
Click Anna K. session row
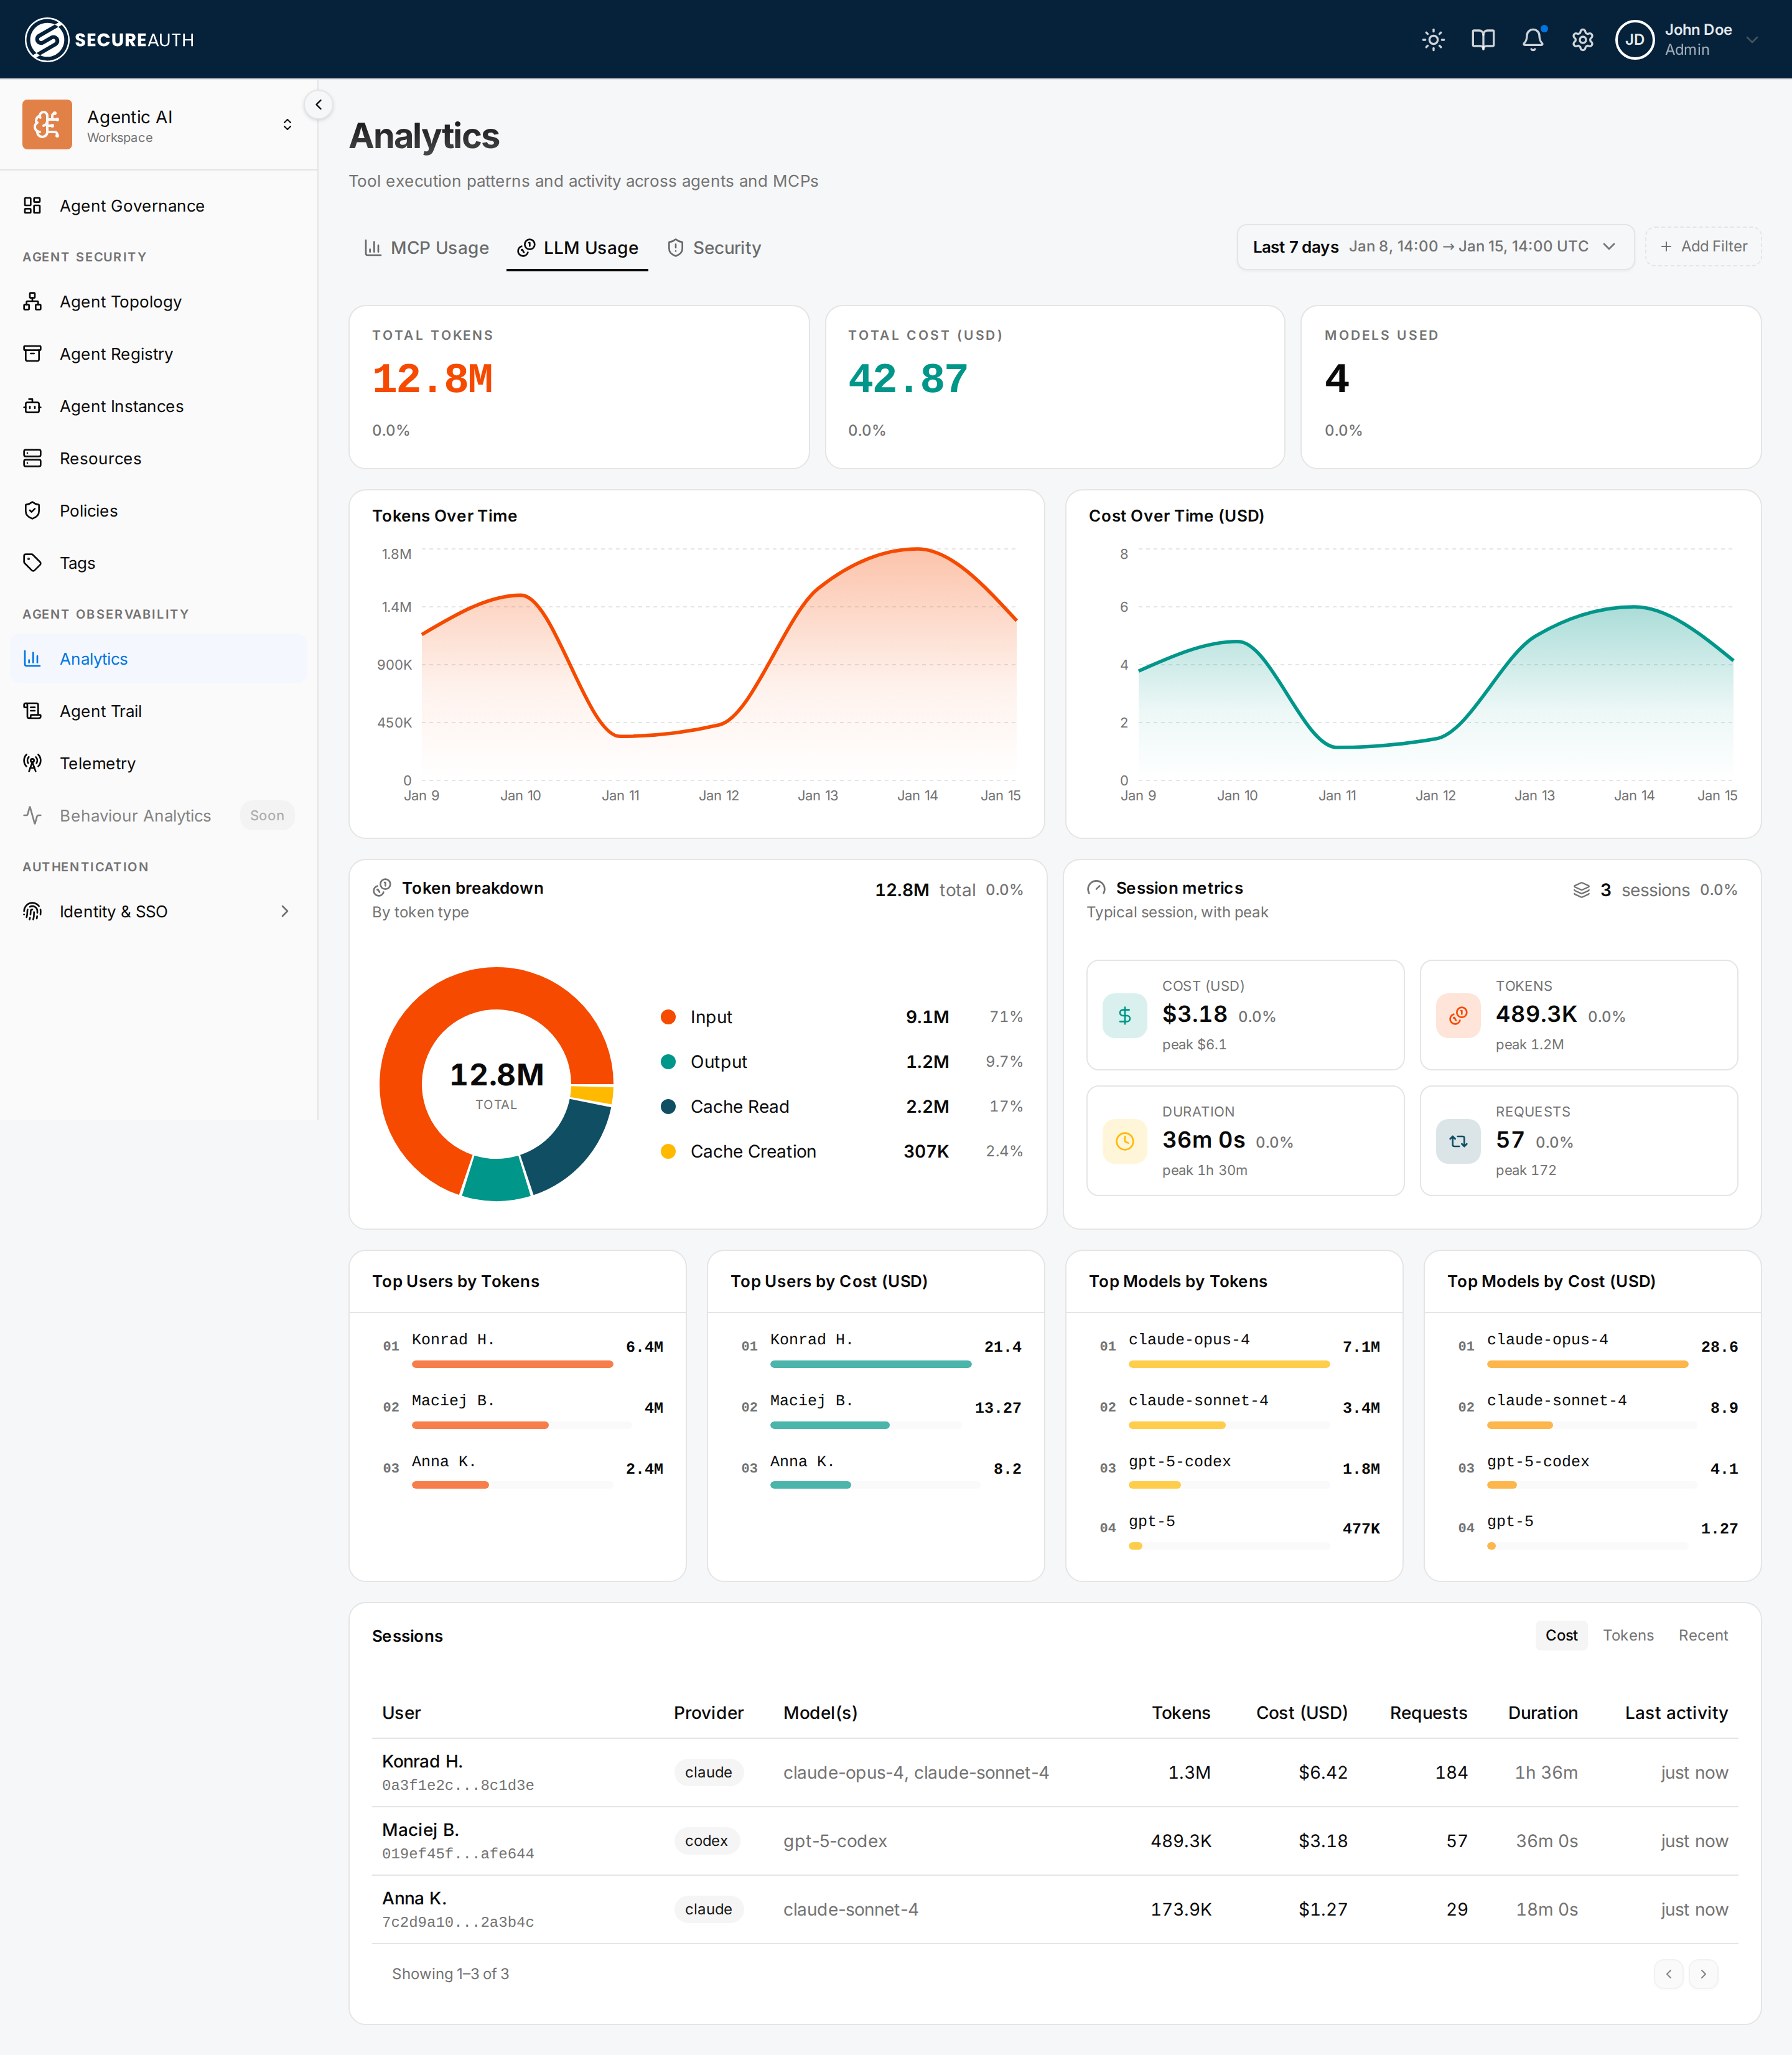pyautogui.click(x=1055, y=1909)
